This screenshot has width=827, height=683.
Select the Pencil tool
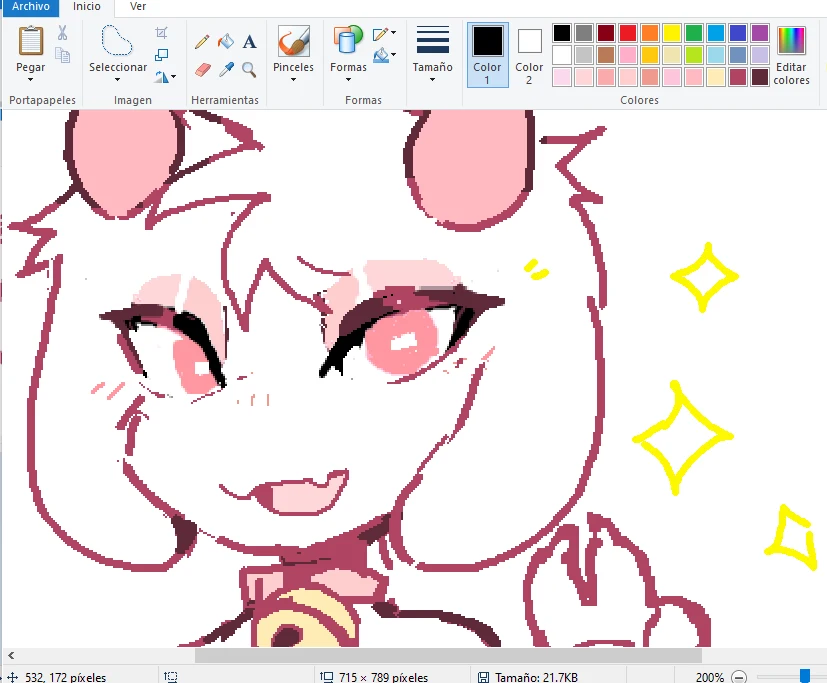tap(202, 41)
